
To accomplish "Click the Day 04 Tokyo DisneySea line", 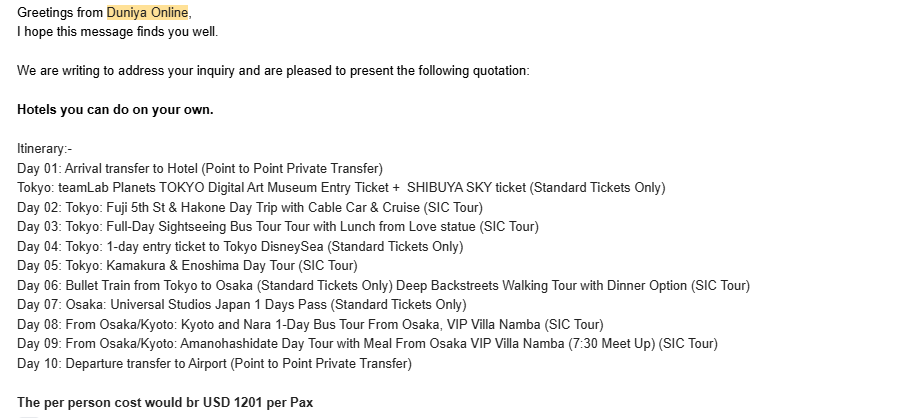I will pyautogui.click(x=240, y=247).
